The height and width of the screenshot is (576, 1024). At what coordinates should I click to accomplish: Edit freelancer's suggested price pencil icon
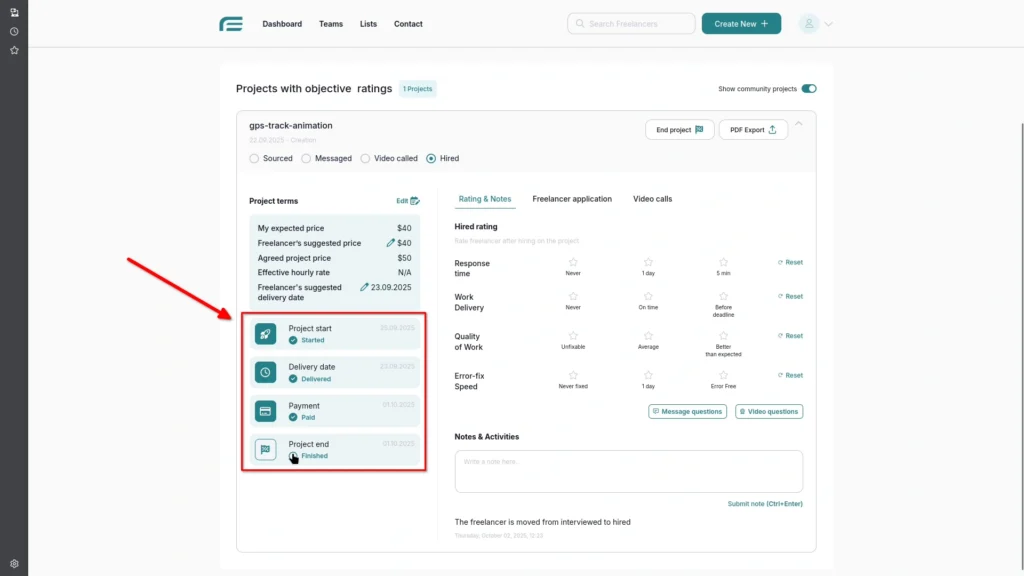(391, 243)
